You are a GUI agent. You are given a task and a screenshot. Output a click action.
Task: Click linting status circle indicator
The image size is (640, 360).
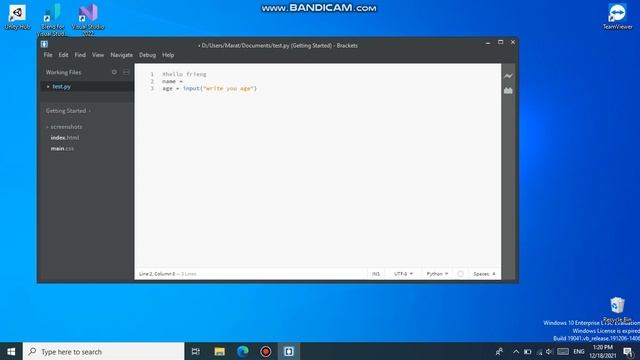click(460, 274)
